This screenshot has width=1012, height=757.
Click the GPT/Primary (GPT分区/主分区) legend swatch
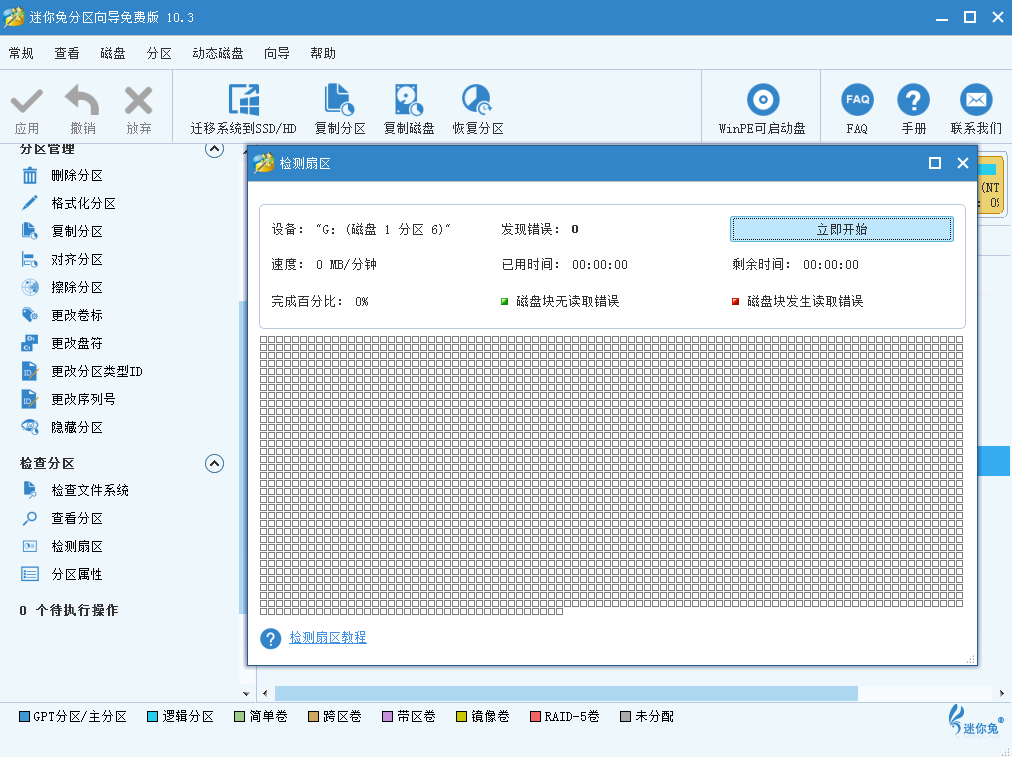[x=25, y=716]
